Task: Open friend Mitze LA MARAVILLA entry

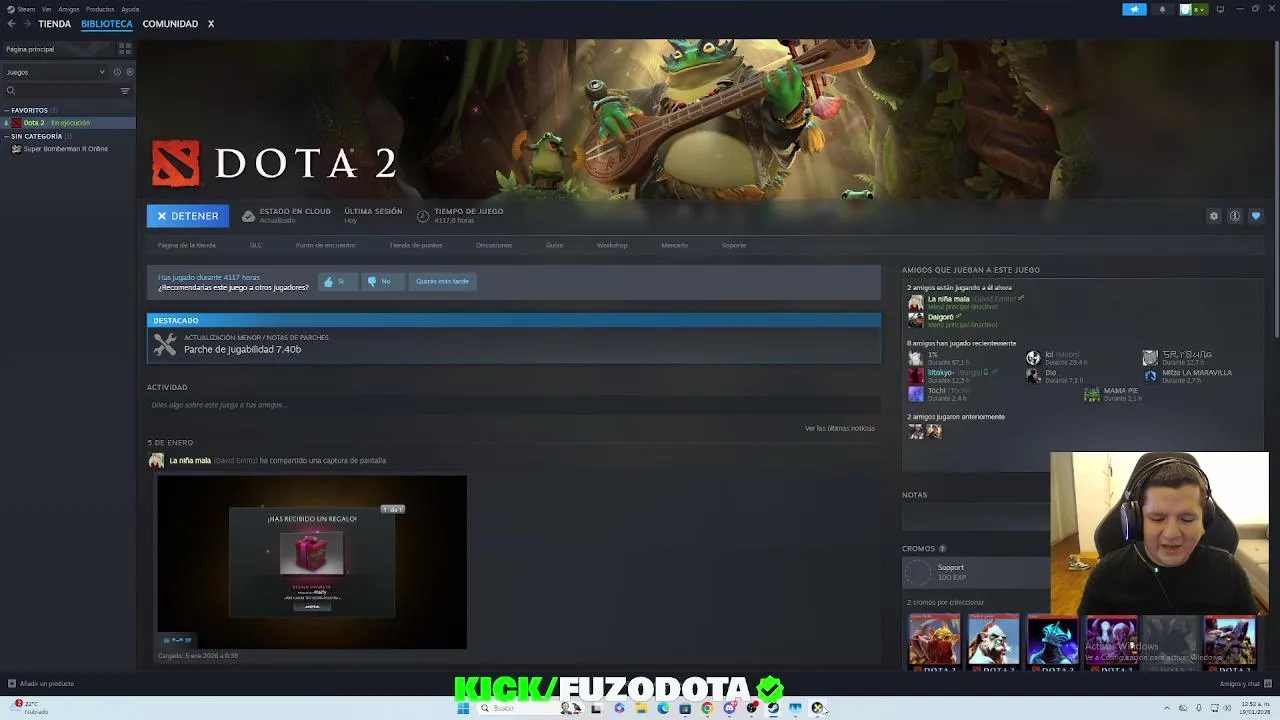Action: point(1189,376)
